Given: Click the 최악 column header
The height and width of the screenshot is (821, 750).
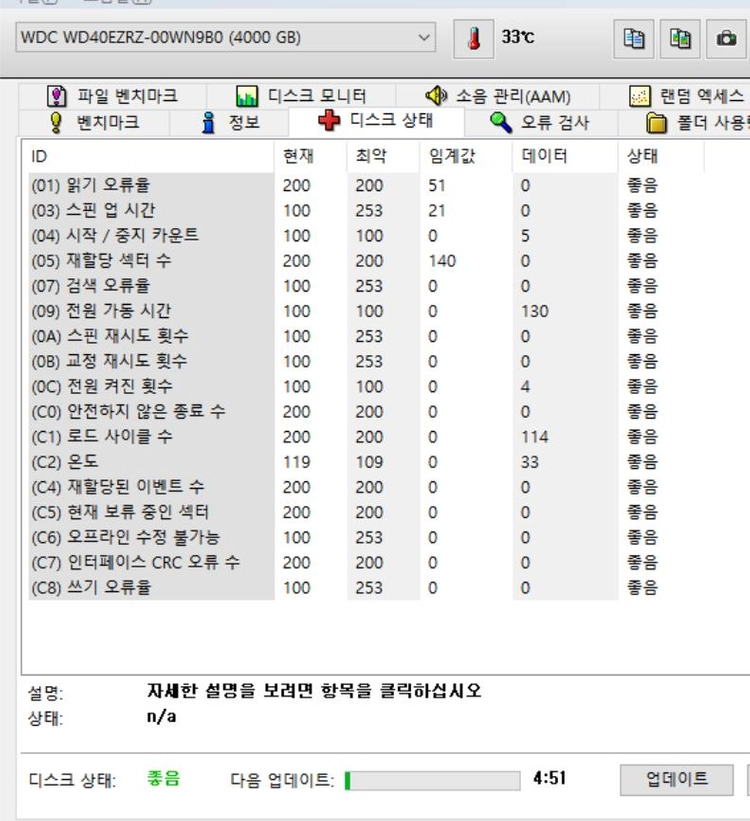Looking at the screenshot, I should (383, 156).
